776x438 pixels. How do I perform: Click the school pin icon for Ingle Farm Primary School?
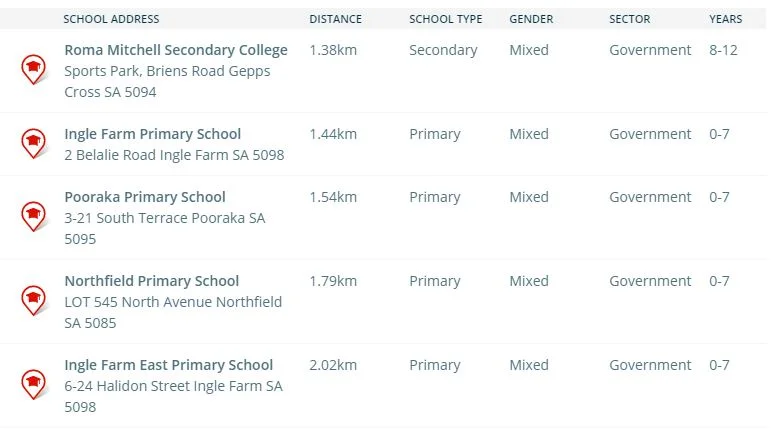coord(34,143)
